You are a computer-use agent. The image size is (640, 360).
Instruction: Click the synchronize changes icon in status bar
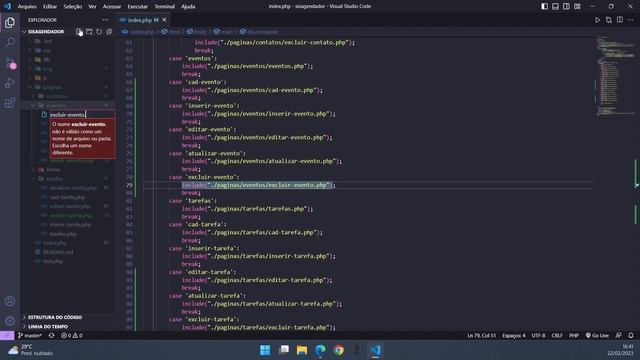click(x=51, y=336)
